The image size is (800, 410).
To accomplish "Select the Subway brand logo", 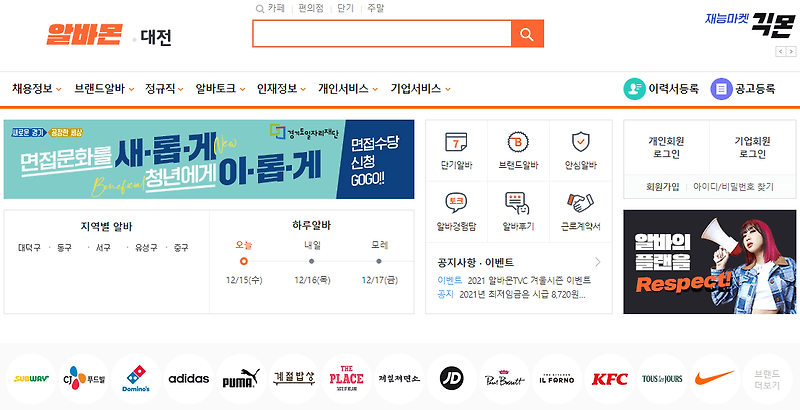I will pos(31,379).
